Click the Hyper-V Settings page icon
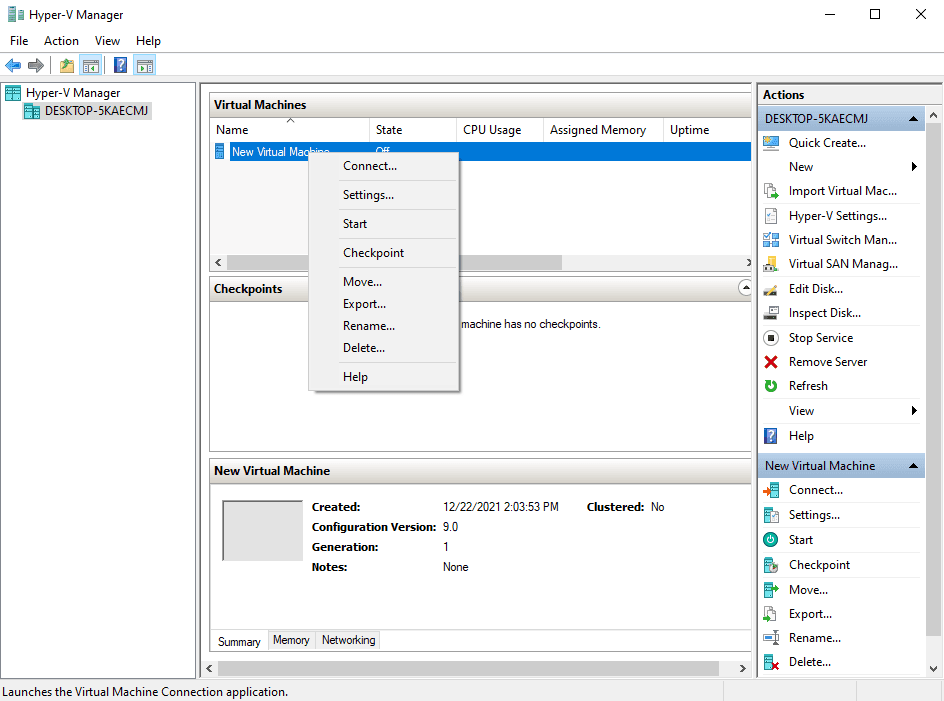This screenshot has width=944, height=701. (x=771, y=216)
